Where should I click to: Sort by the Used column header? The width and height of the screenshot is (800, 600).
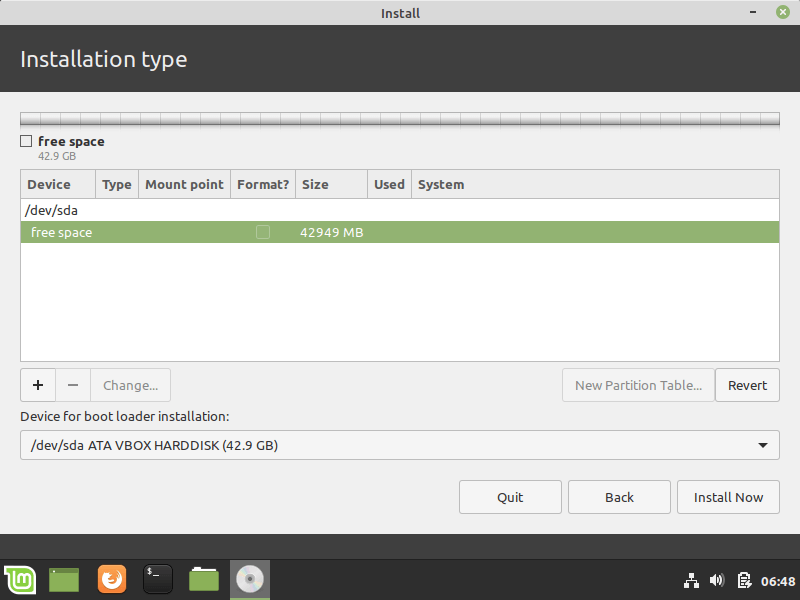coord(389,184)
